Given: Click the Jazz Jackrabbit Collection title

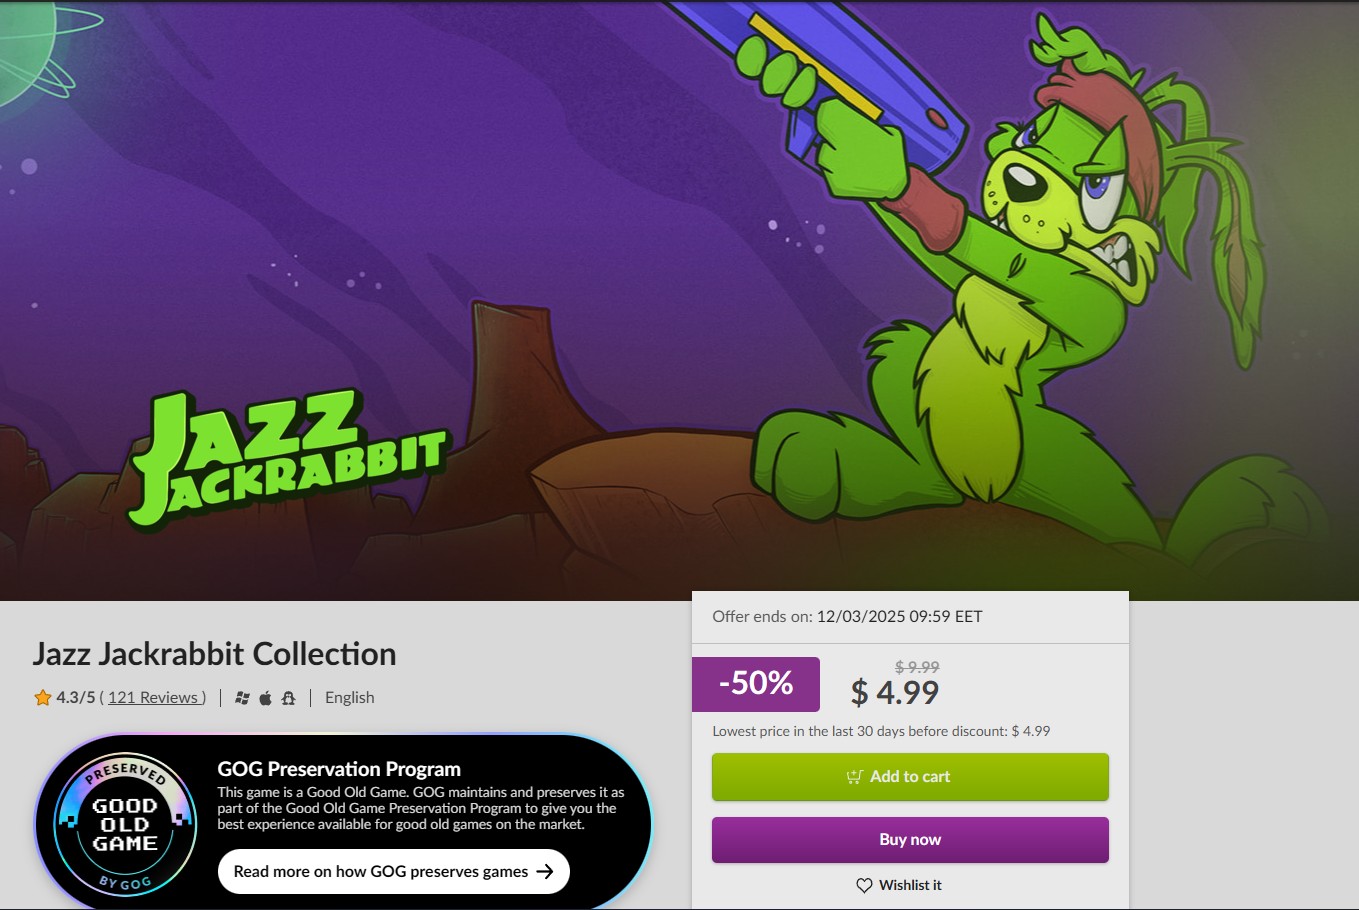Looking at the screenshot, I should [x=215, y=654].
